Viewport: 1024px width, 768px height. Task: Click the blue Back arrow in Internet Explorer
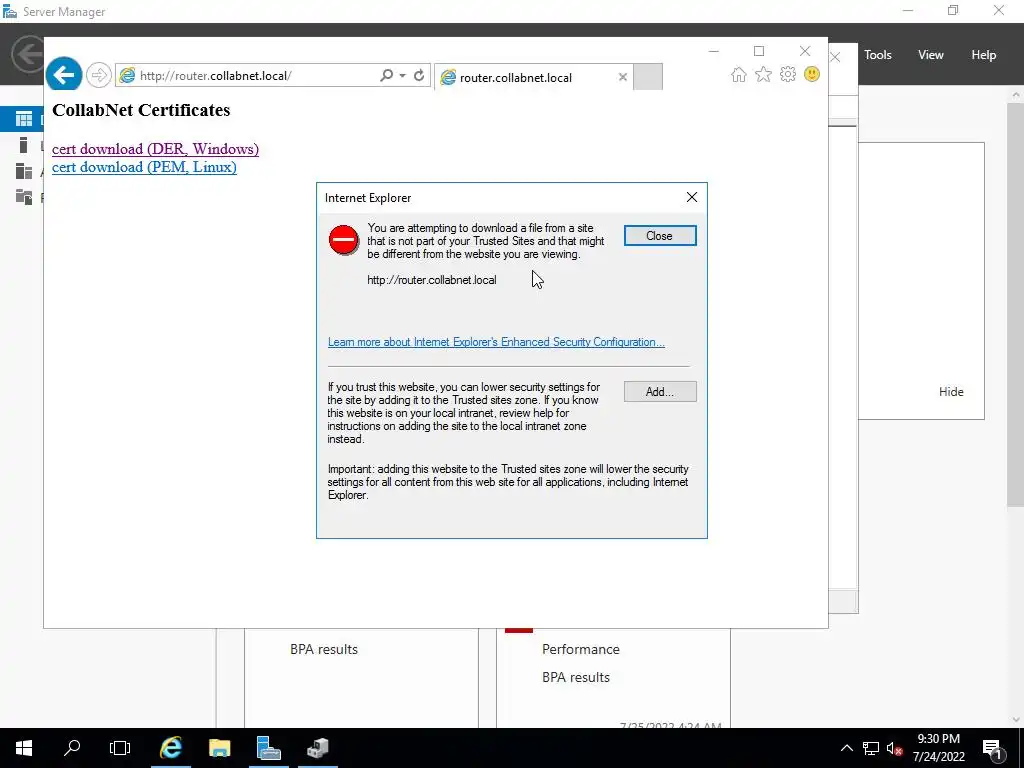(63, 75)
